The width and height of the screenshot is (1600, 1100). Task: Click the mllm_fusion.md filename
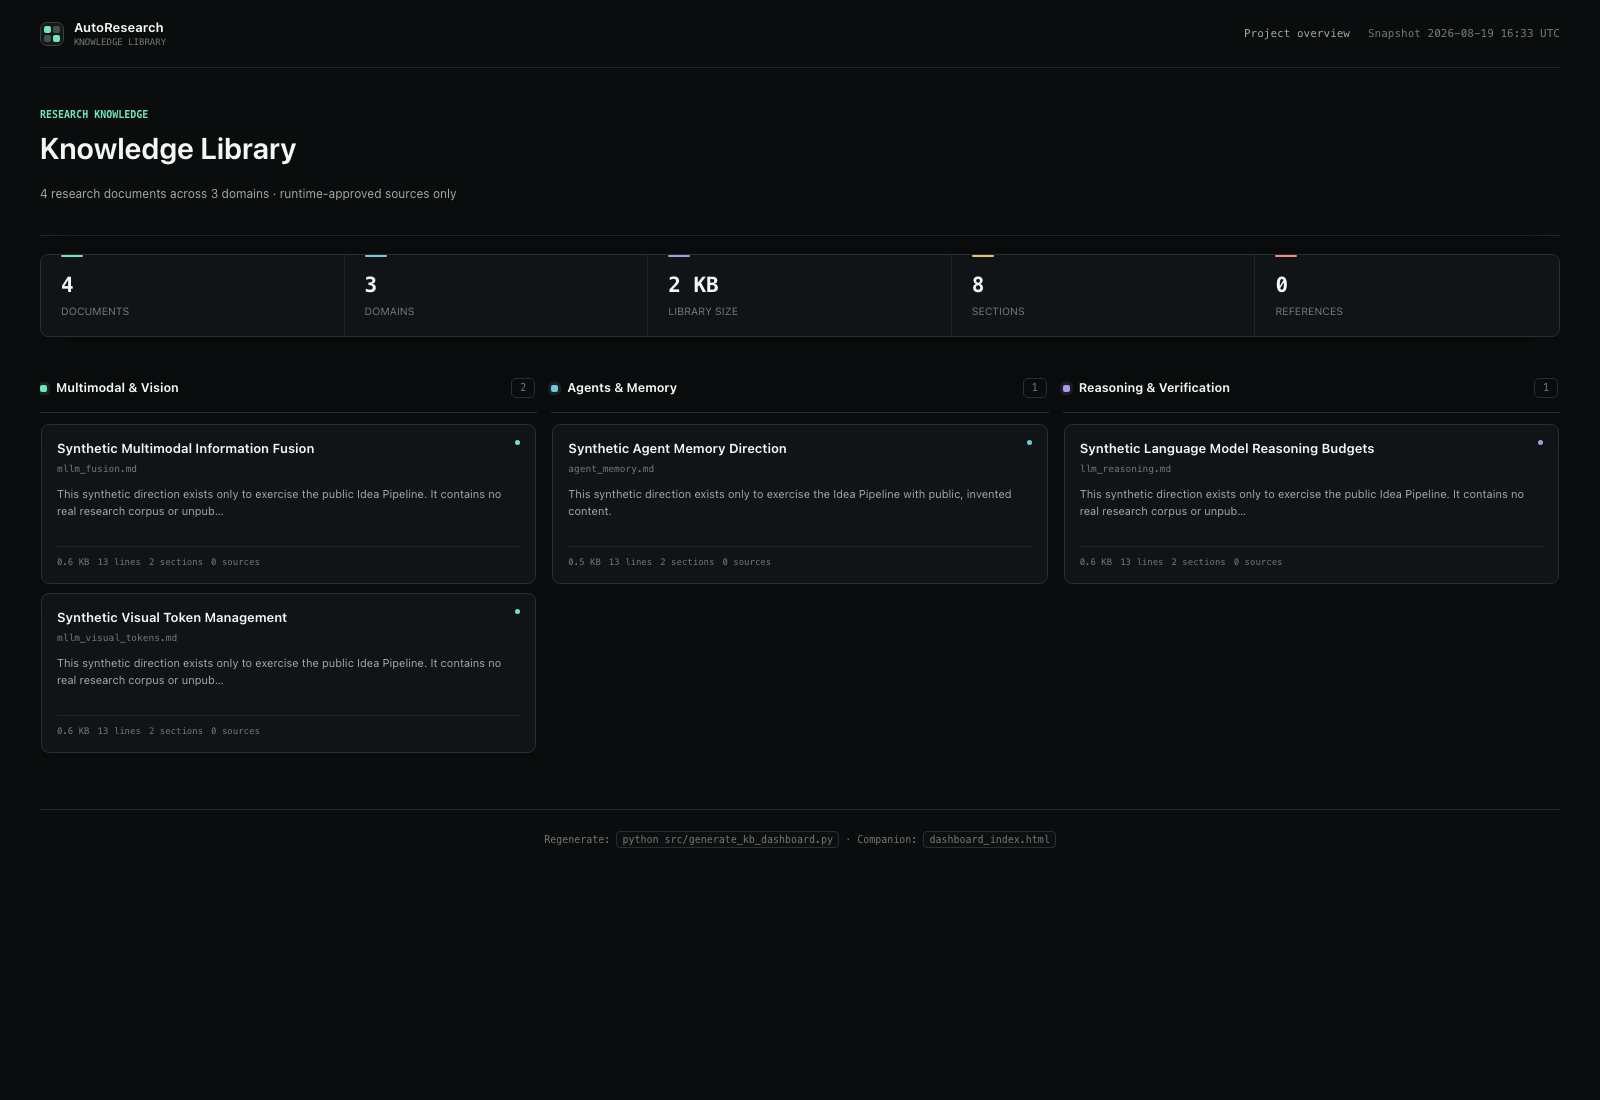click(x=97, y=469)
